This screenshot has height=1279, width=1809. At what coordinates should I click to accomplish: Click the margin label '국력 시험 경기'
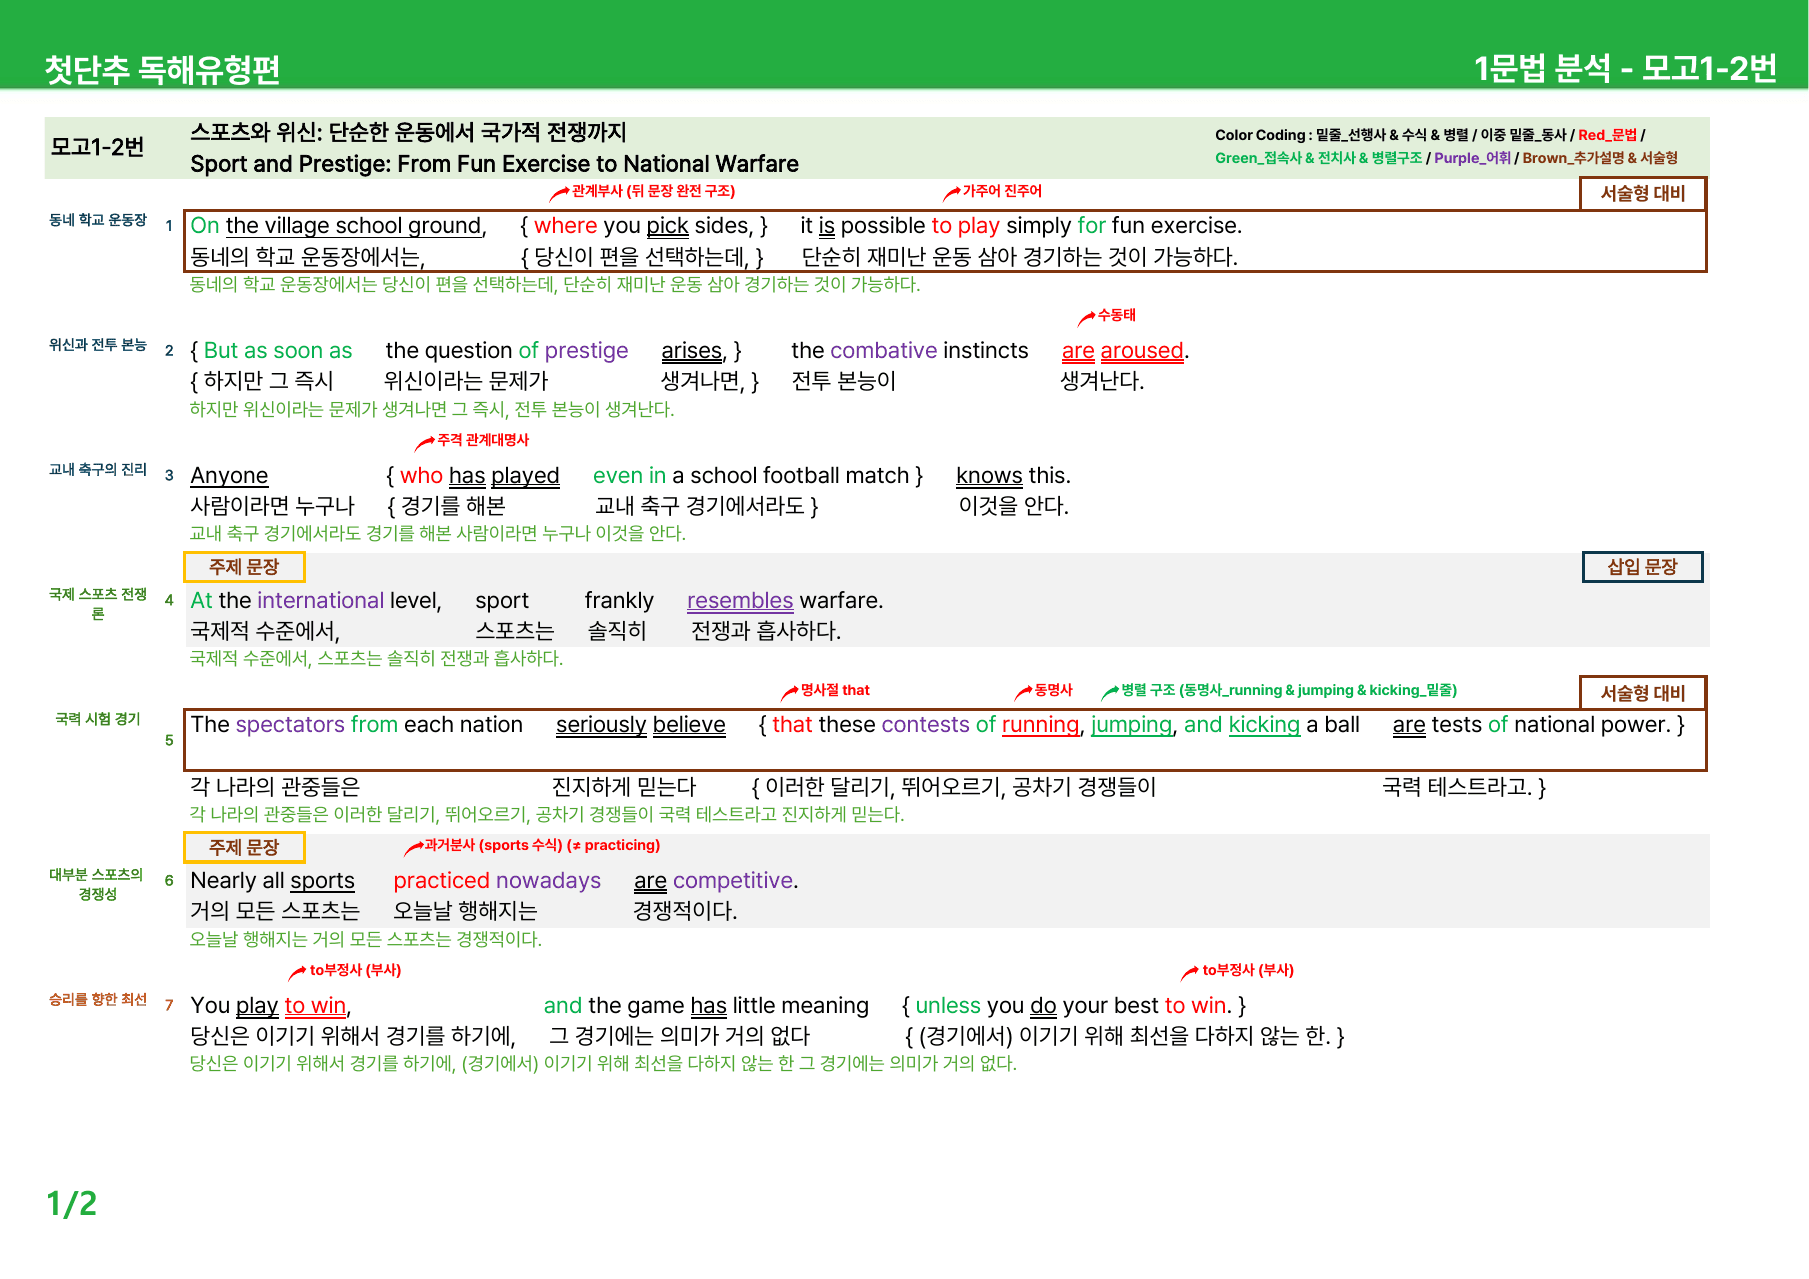tap(98, 719)
